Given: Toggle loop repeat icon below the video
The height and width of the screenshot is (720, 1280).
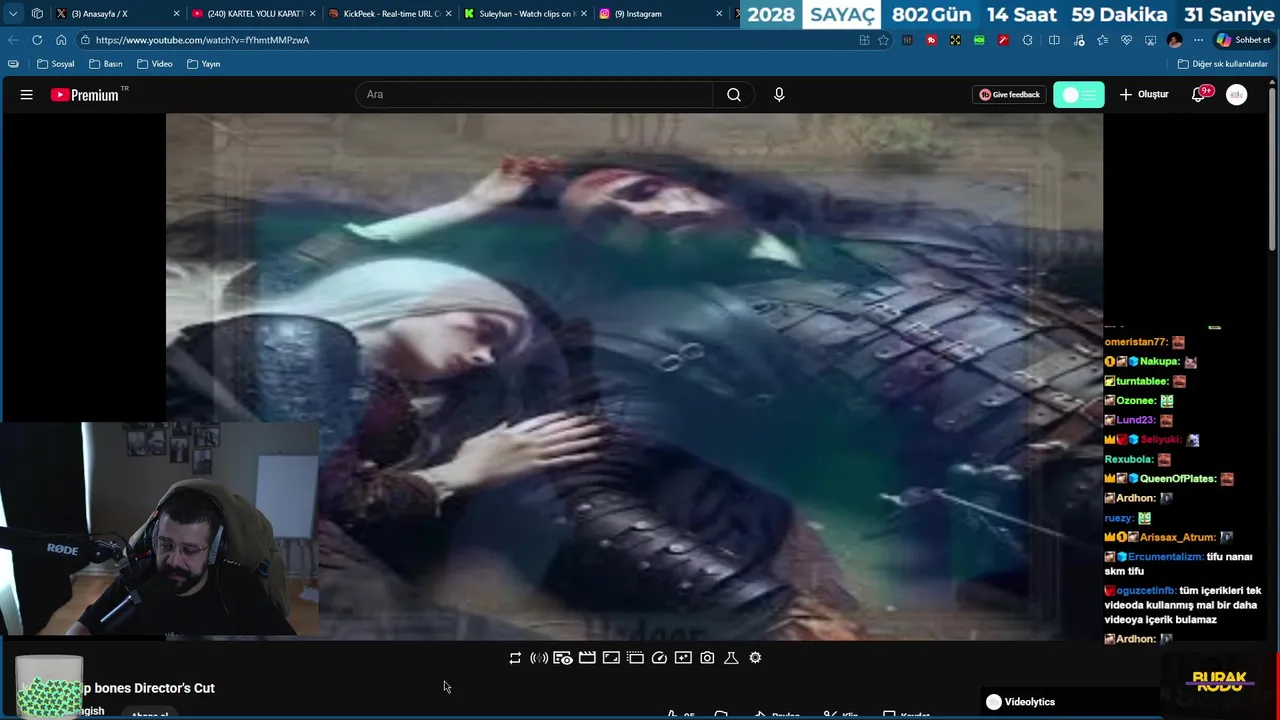Looking at the screenshot, I should point(515,658).
